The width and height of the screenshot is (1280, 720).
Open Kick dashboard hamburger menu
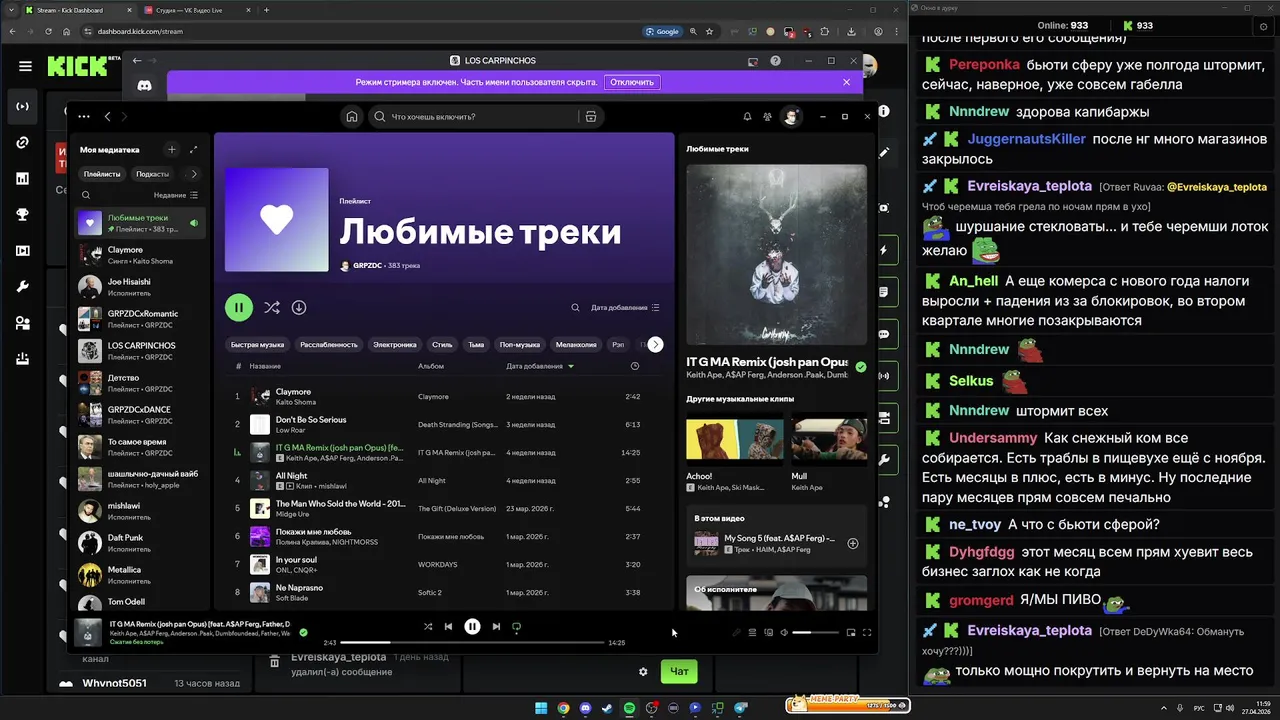tap(25, 66)
